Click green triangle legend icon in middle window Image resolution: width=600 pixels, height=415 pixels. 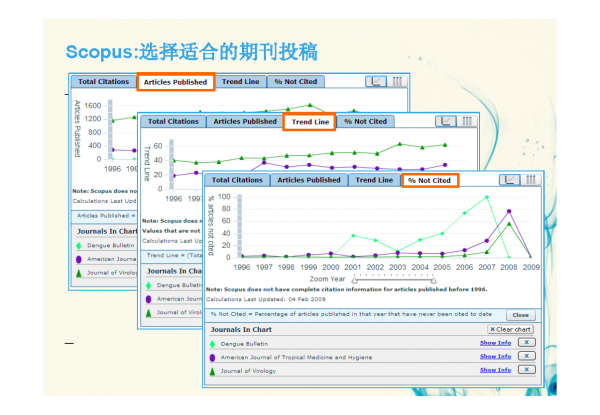click(x=148, y=313)
